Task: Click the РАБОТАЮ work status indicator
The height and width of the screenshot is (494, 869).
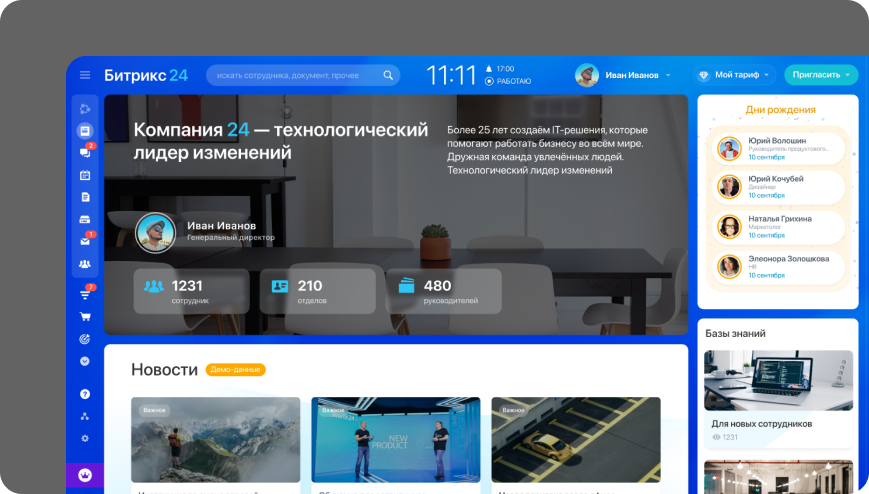Action: (x=508, y=81)
